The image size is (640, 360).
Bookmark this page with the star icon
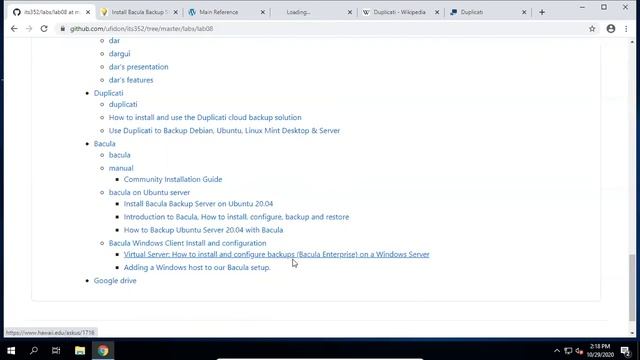click(x=592, y=29)
